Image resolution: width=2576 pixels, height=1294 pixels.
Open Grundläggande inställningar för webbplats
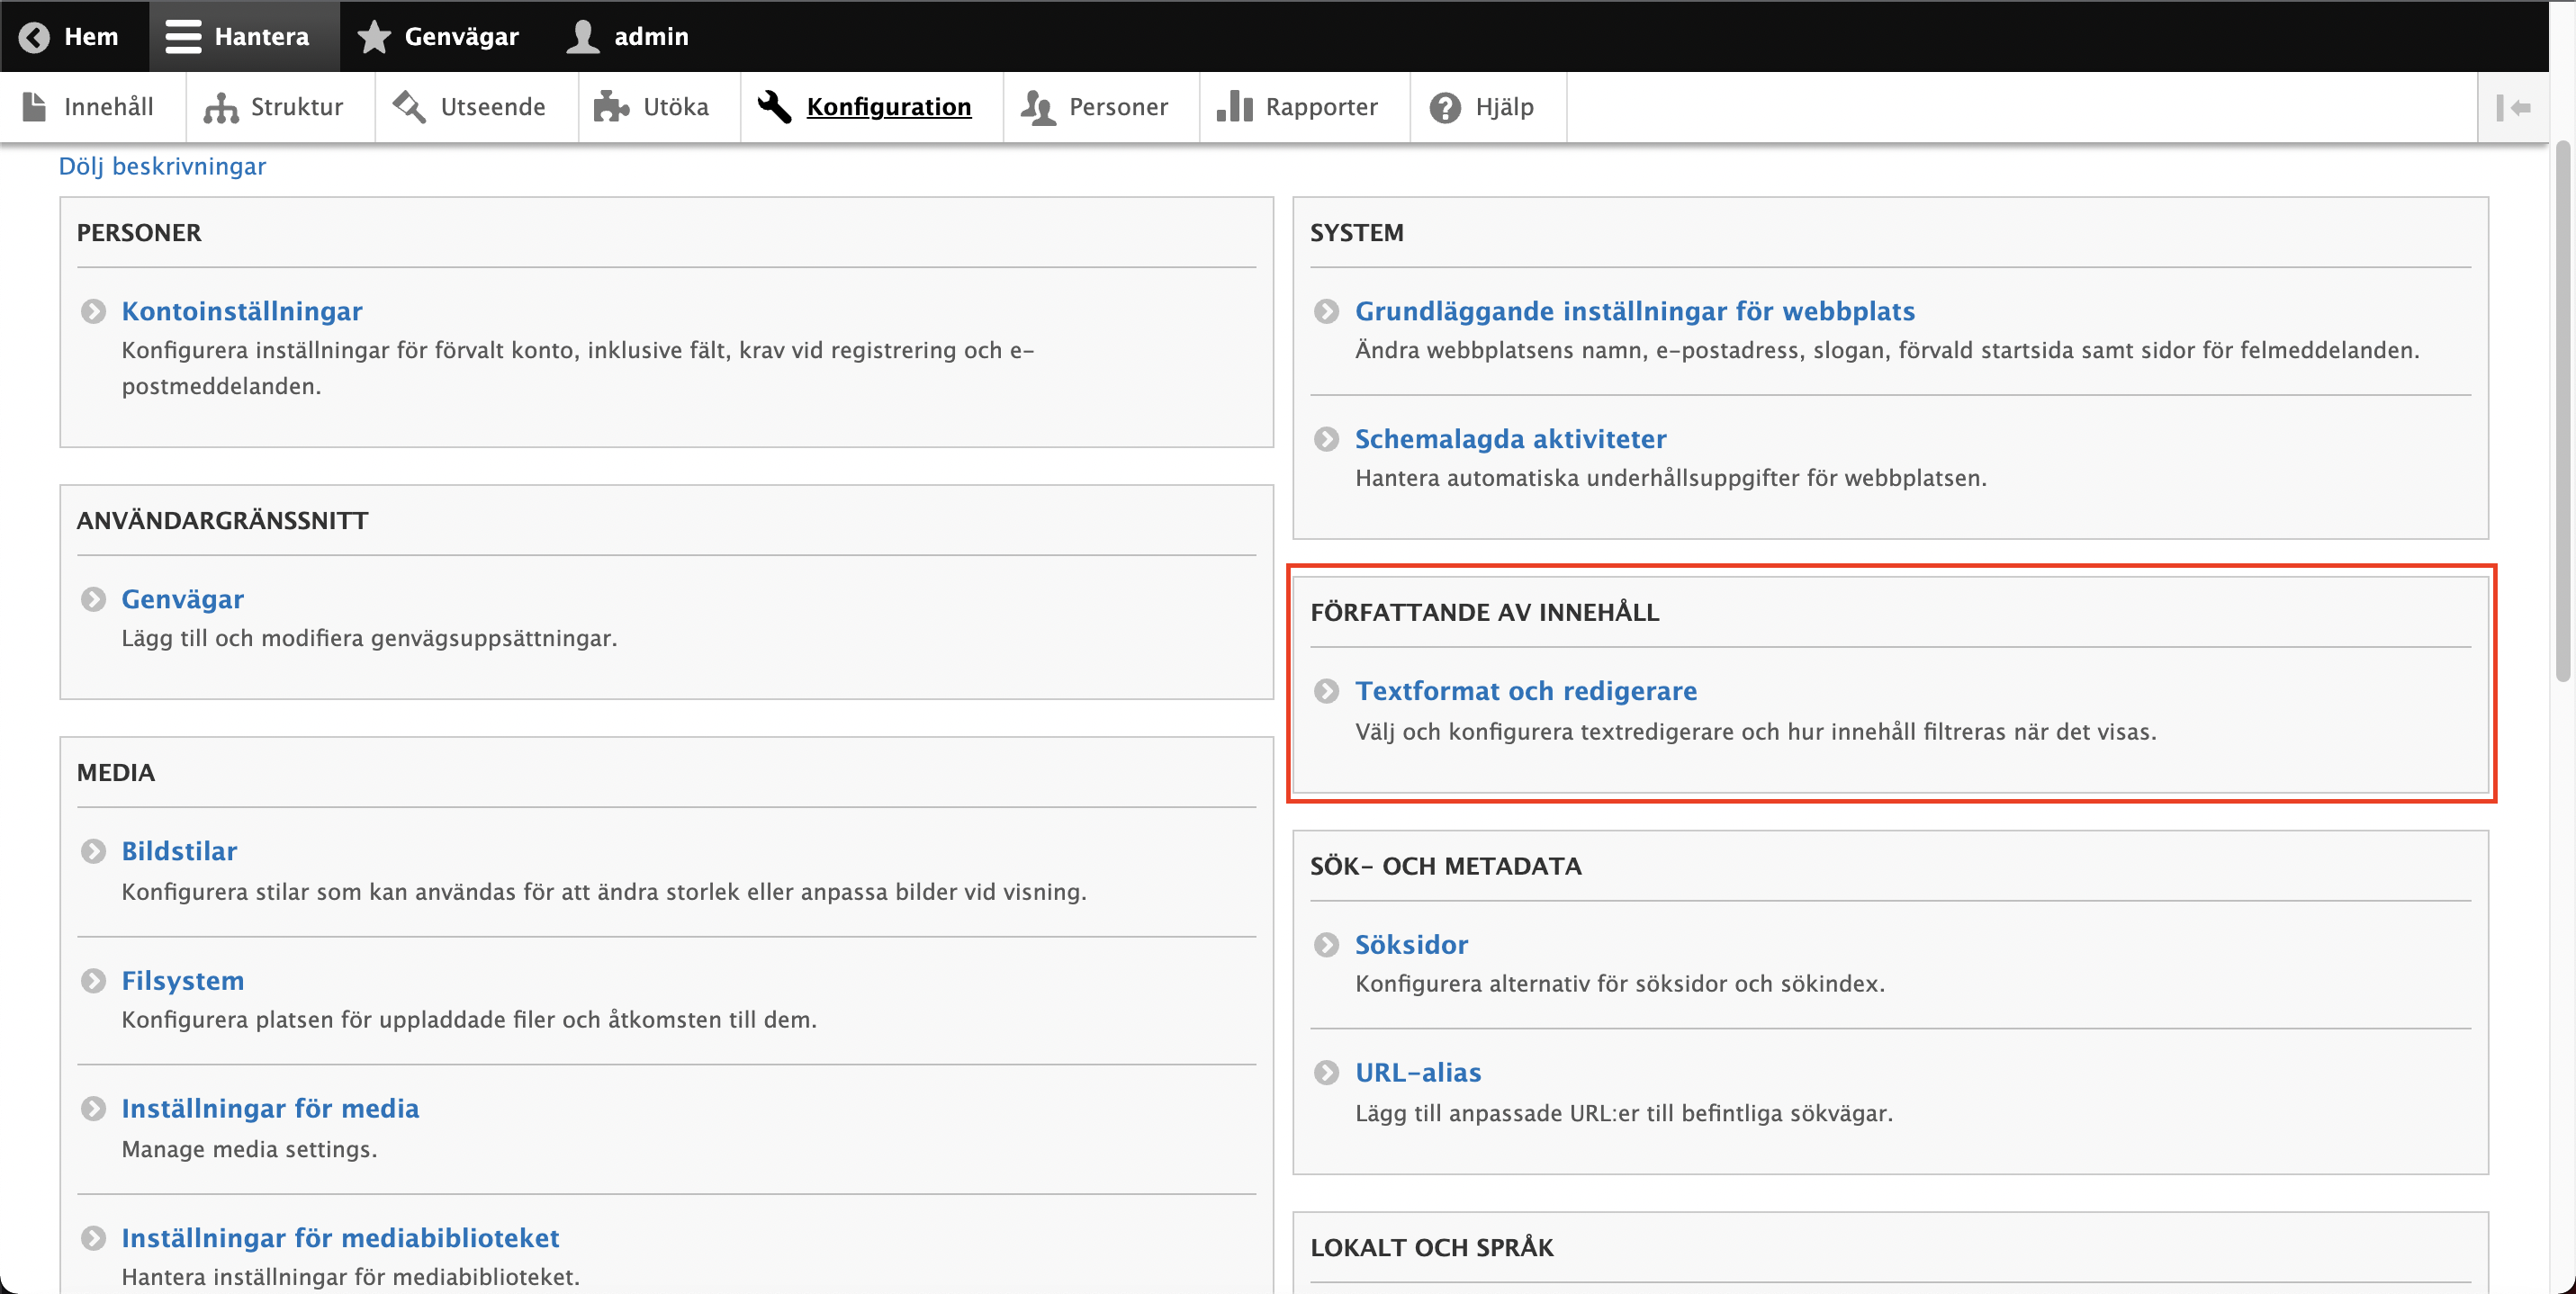(x=1635, y=312)
